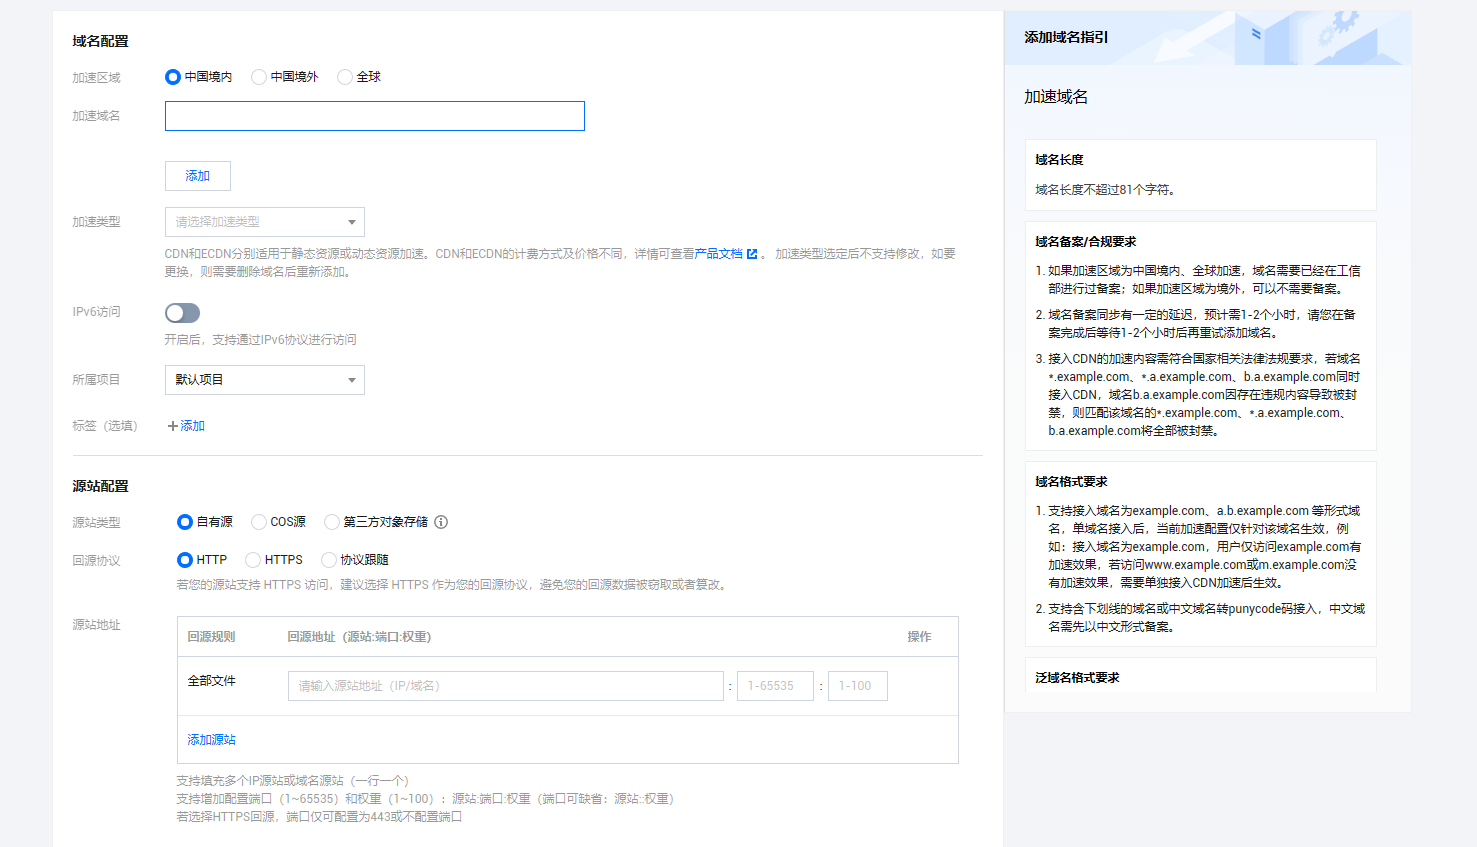
Task: Click the plus icon to add a tag
Action: pos(173,426)
